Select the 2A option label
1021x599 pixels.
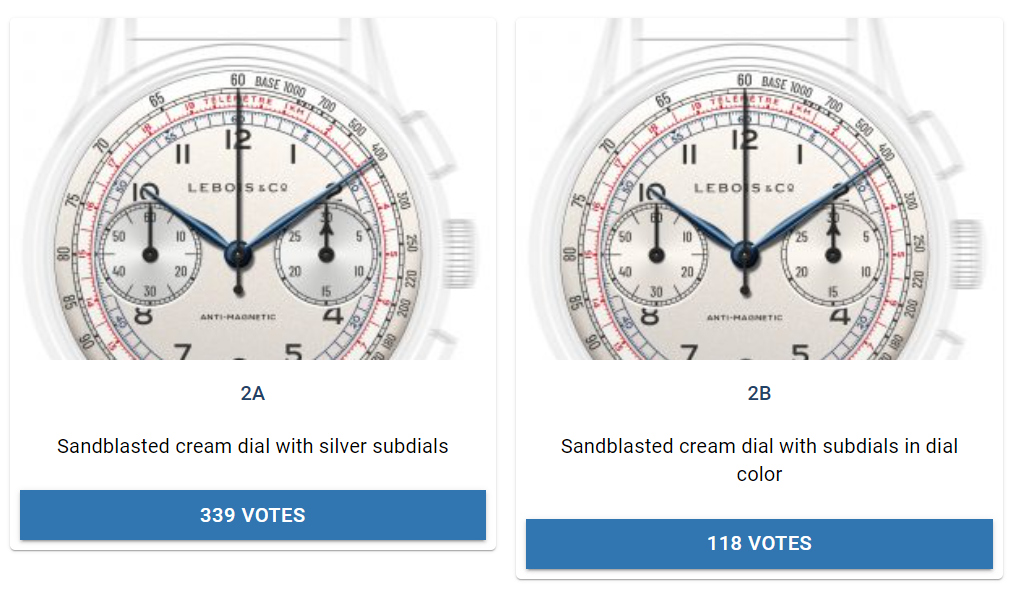[253, 393]
